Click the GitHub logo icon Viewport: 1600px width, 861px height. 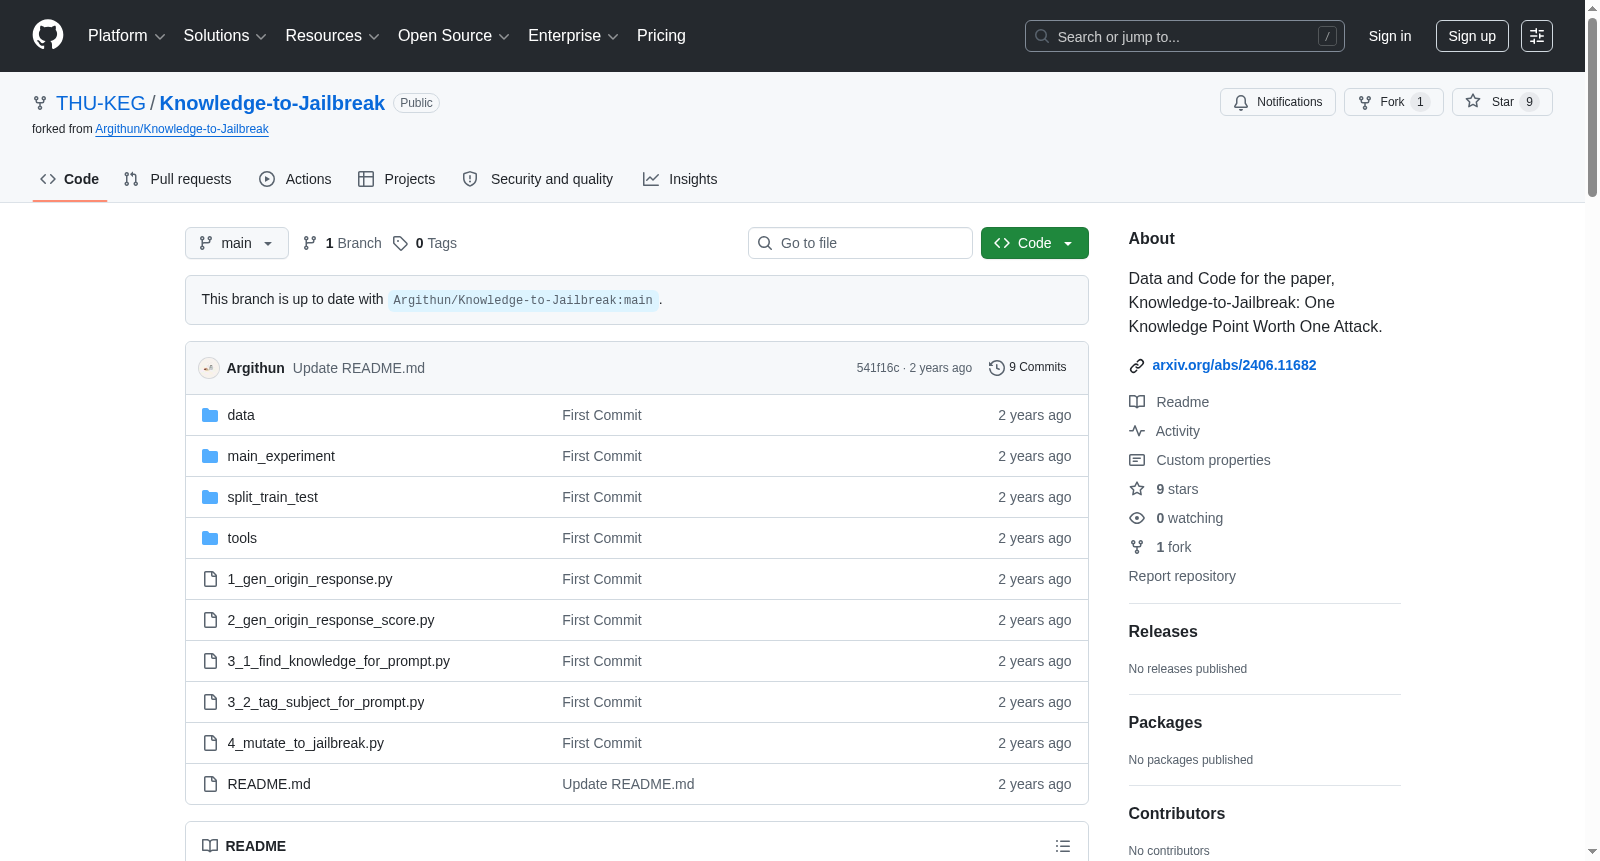[48, 35]
